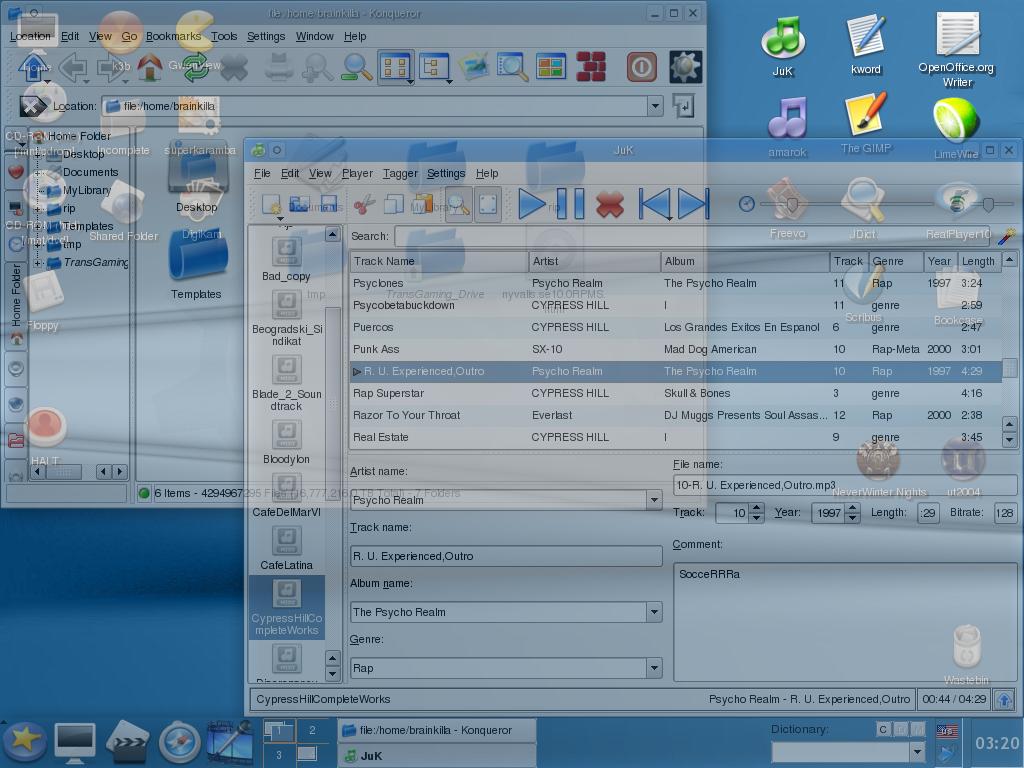Viewport: 1024px width, 768px height.
Task: Switch to Konqueror via its taskbar button
Action: tap(436, 730)
